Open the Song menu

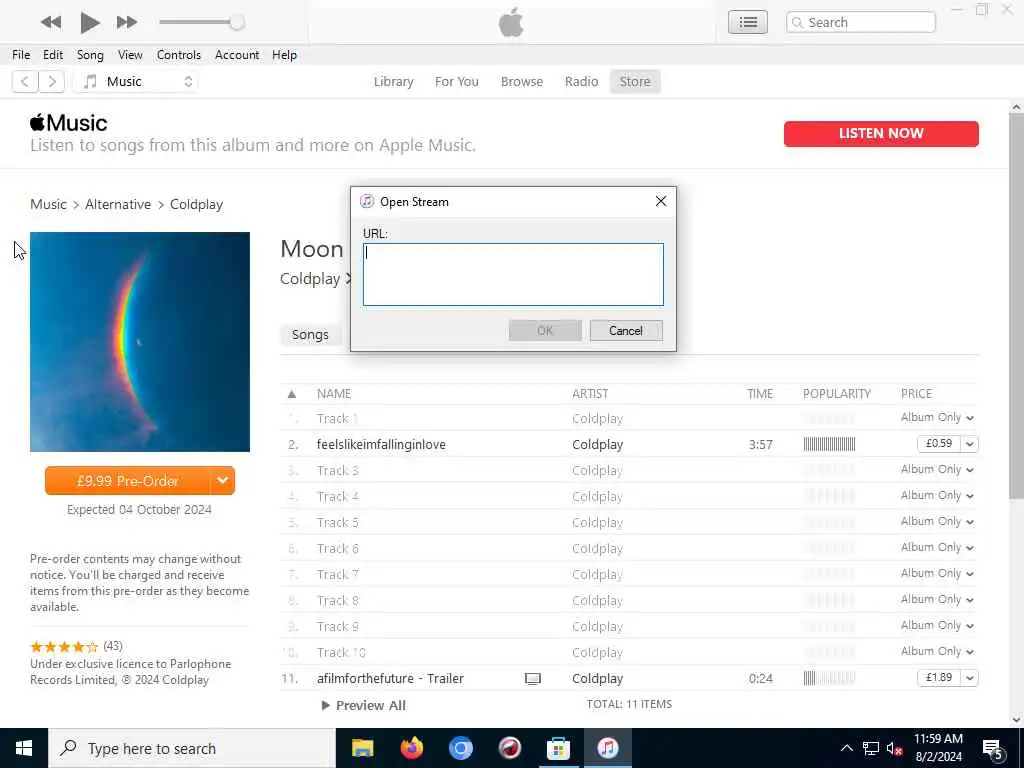[x=90, y=55]
